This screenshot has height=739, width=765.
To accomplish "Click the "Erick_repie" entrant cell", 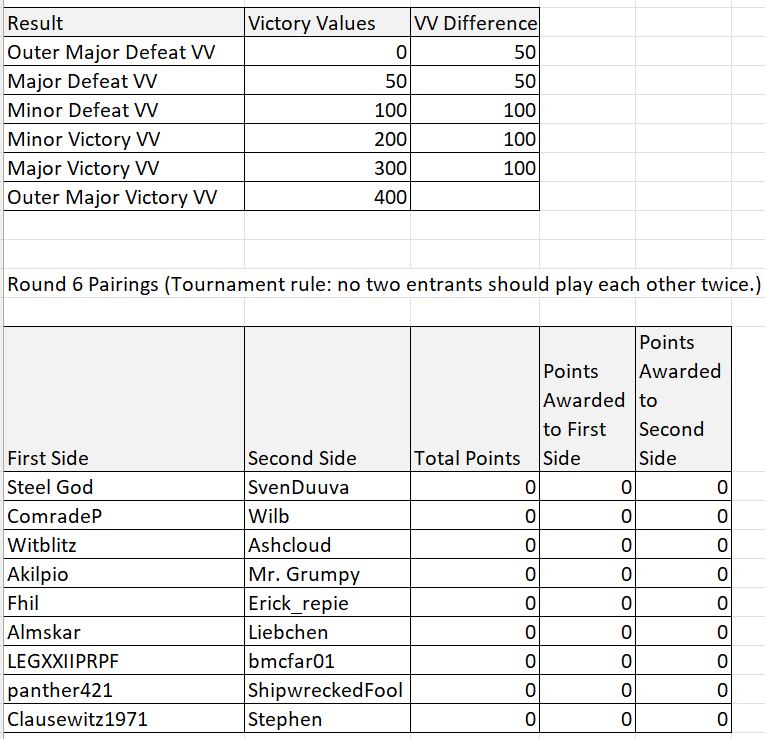I will click(326, 603).
